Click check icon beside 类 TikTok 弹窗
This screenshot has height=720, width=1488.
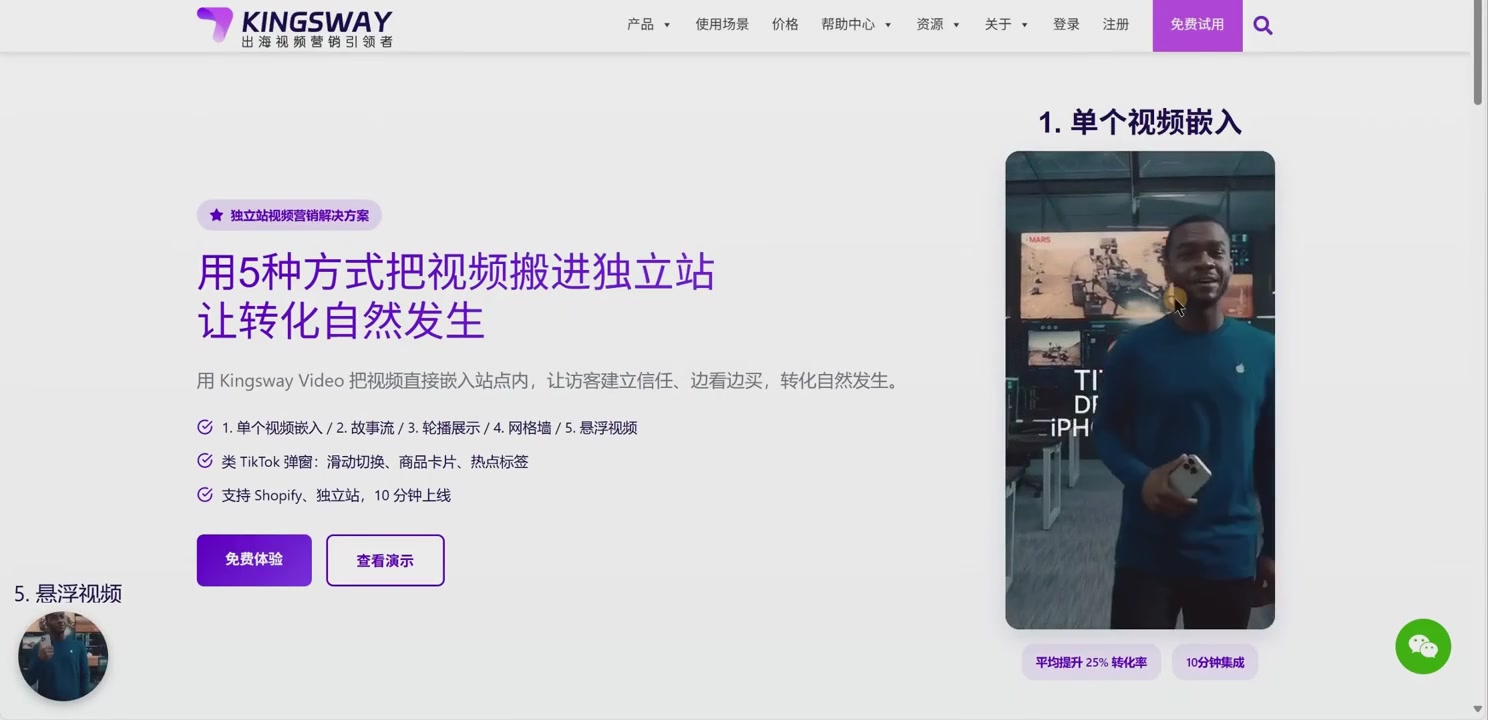tap(205, 461)
